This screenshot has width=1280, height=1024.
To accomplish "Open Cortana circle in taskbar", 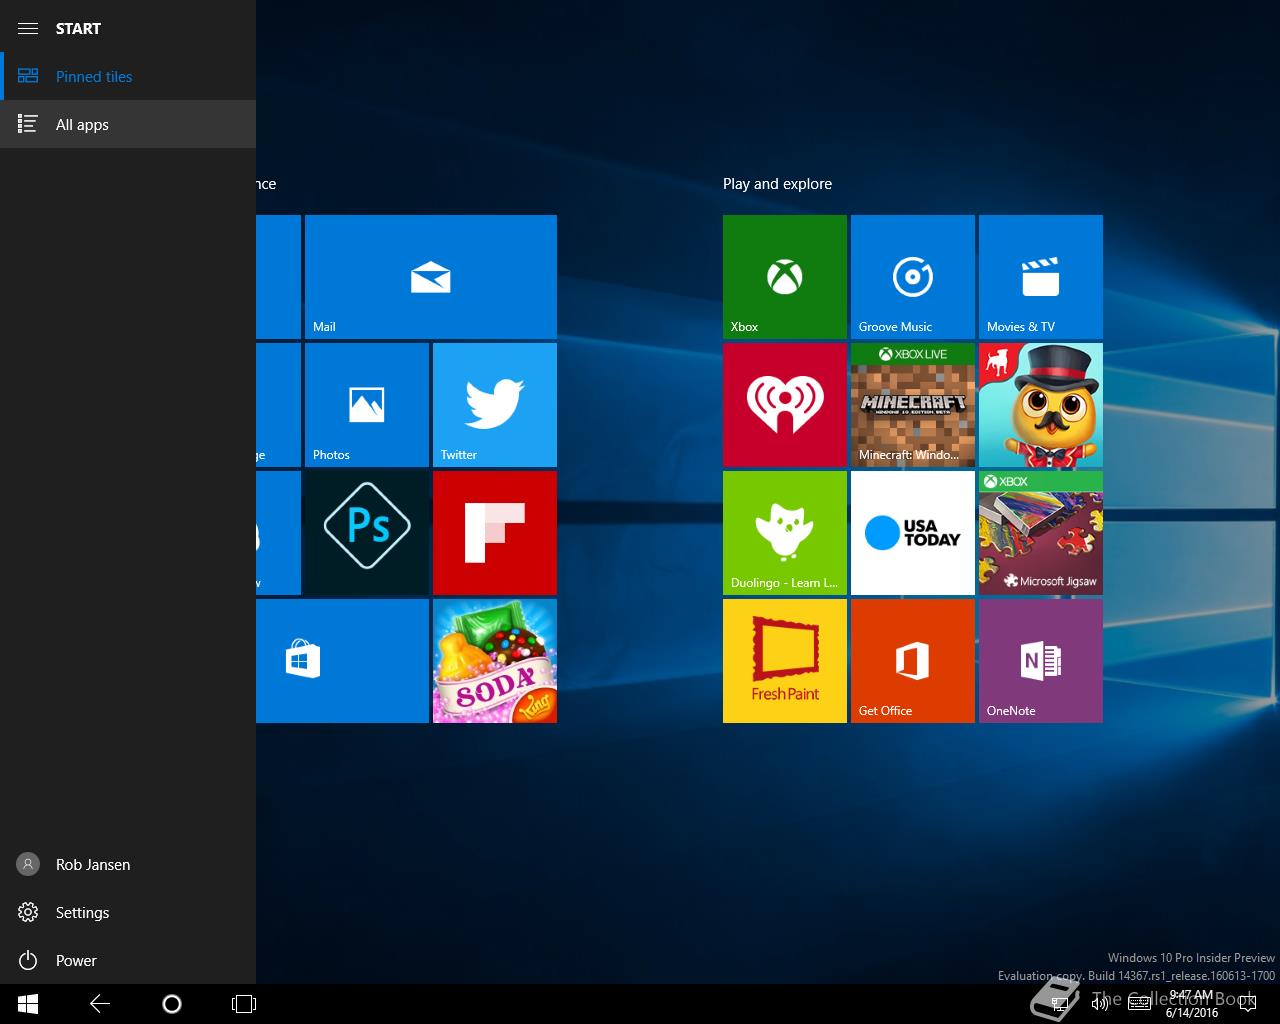I will click(172, 1004).
